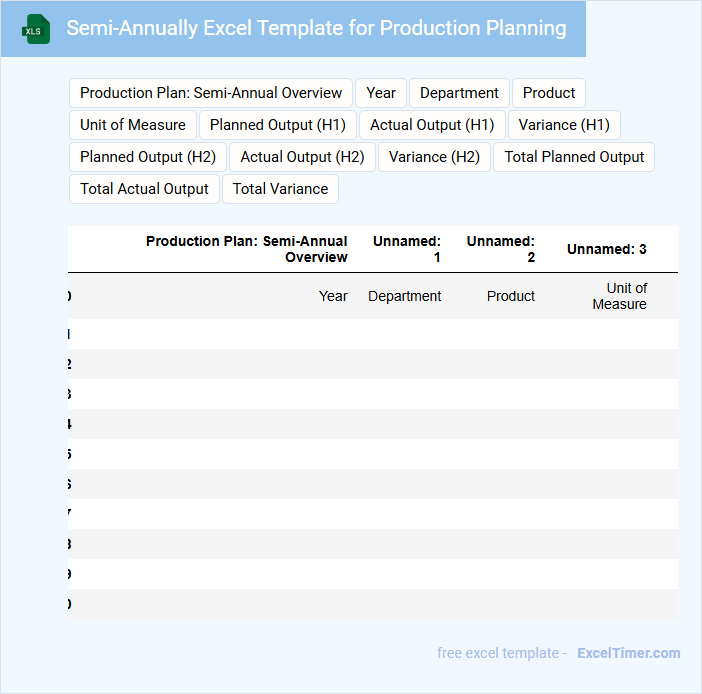Viewport: 702px width, 694px height.
Task: Click the 'Actual Output (H2)' tag
Action: (302, 157)
